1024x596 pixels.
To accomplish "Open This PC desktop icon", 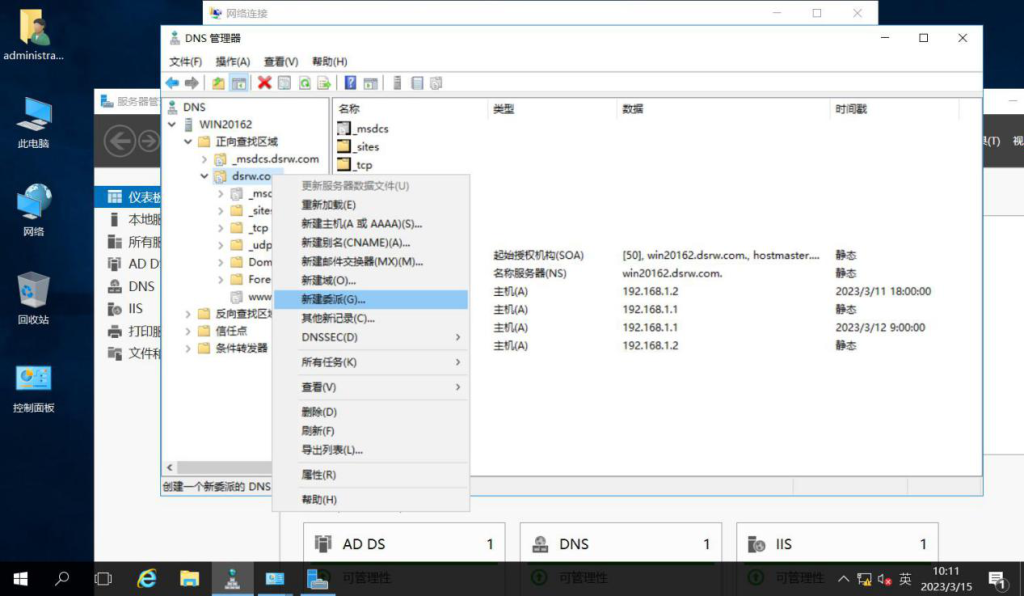I will [33, 123].
